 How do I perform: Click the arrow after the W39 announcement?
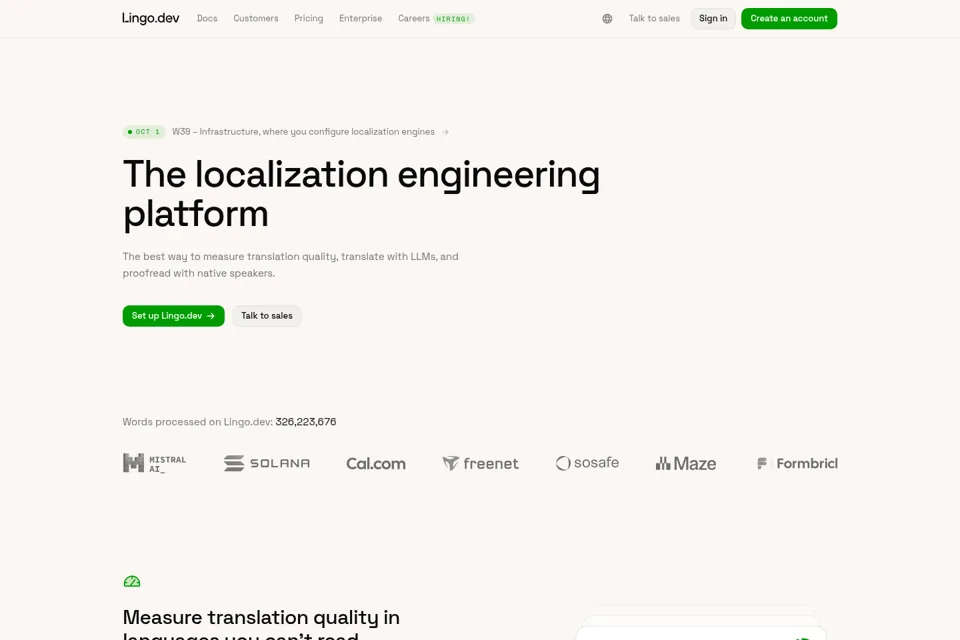tap(446, 132)
